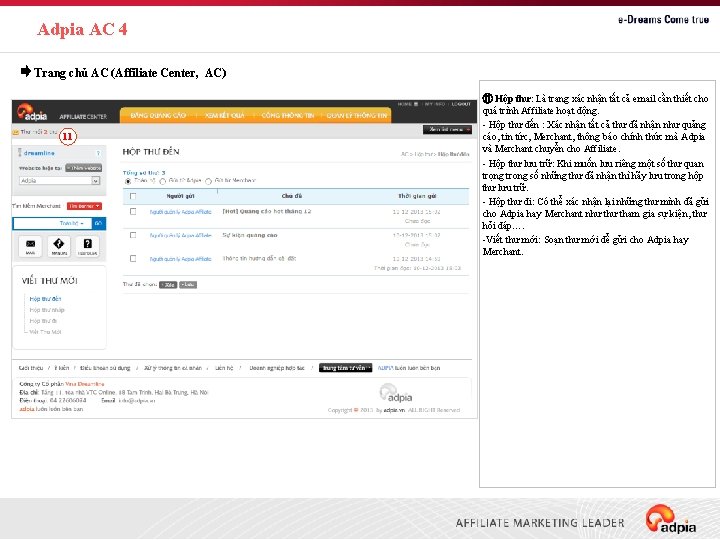The height and width of the screenshot is (540, 720).
Task: Click the 'Xử lý thông tin cá nhân' footer link
Action: [173, 368]
